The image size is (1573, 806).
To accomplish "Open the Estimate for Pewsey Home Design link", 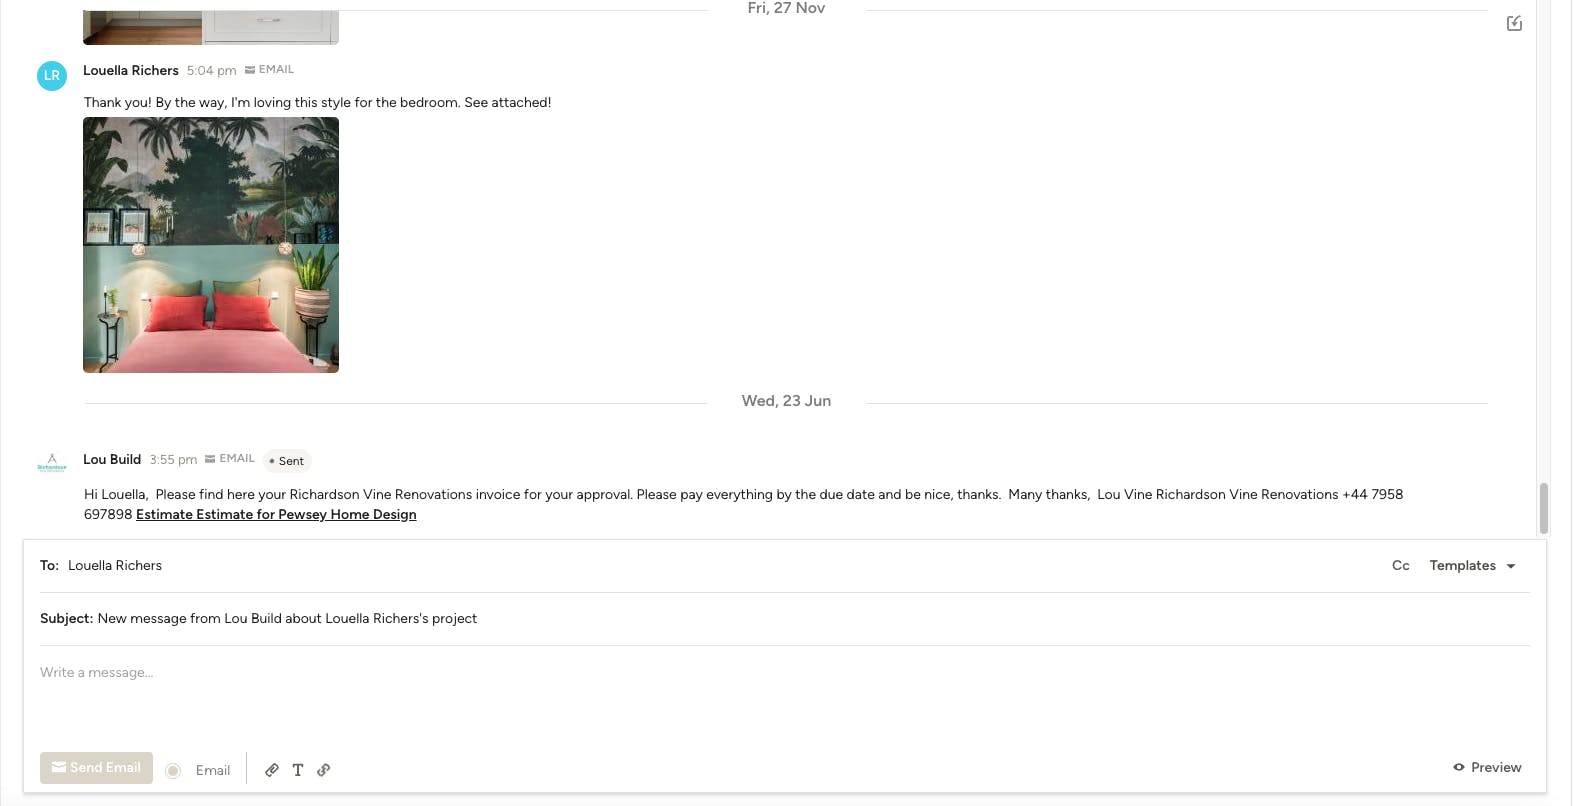I will 276,515.
